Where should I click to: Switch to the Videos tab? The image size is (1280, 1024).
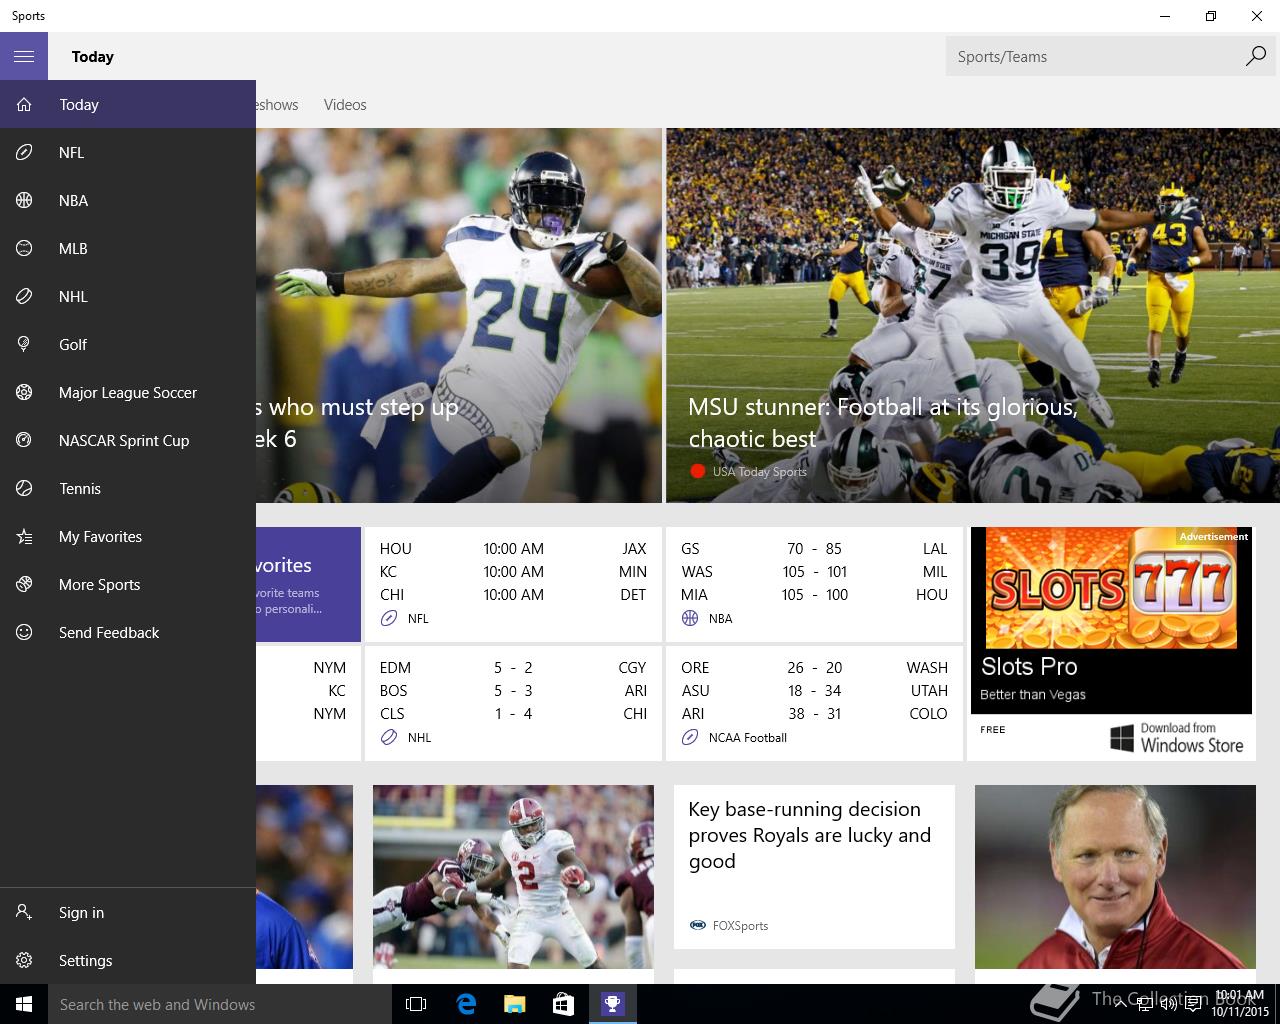pos(345,105)
